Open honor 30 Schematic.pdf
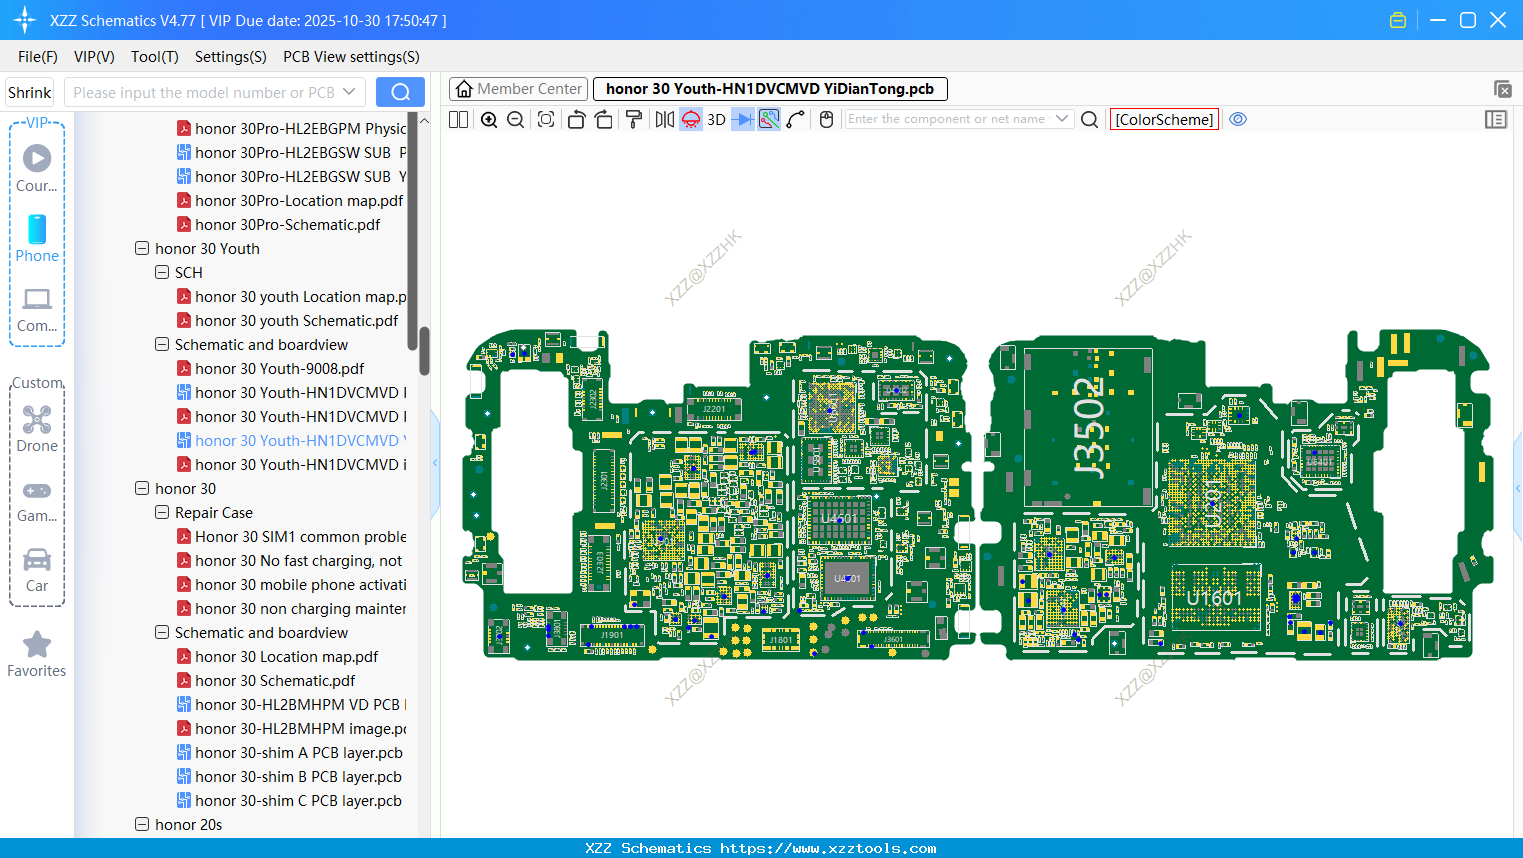1523x858 pixels. click(266, 680)
